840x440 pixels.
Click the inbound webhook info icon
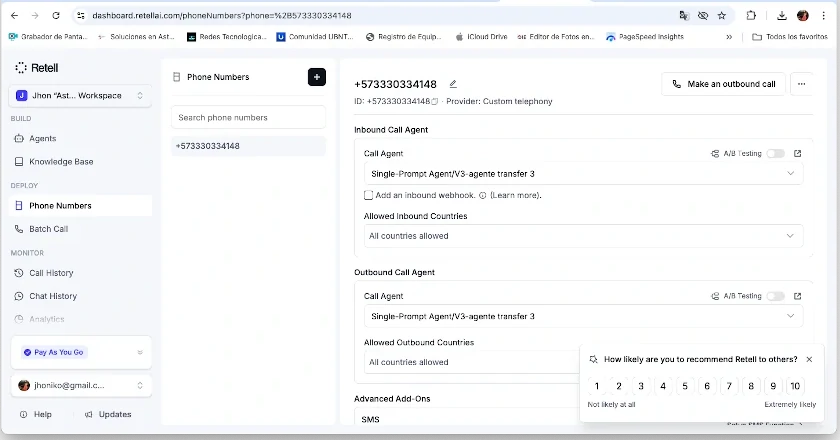click(x=482, y=196)
